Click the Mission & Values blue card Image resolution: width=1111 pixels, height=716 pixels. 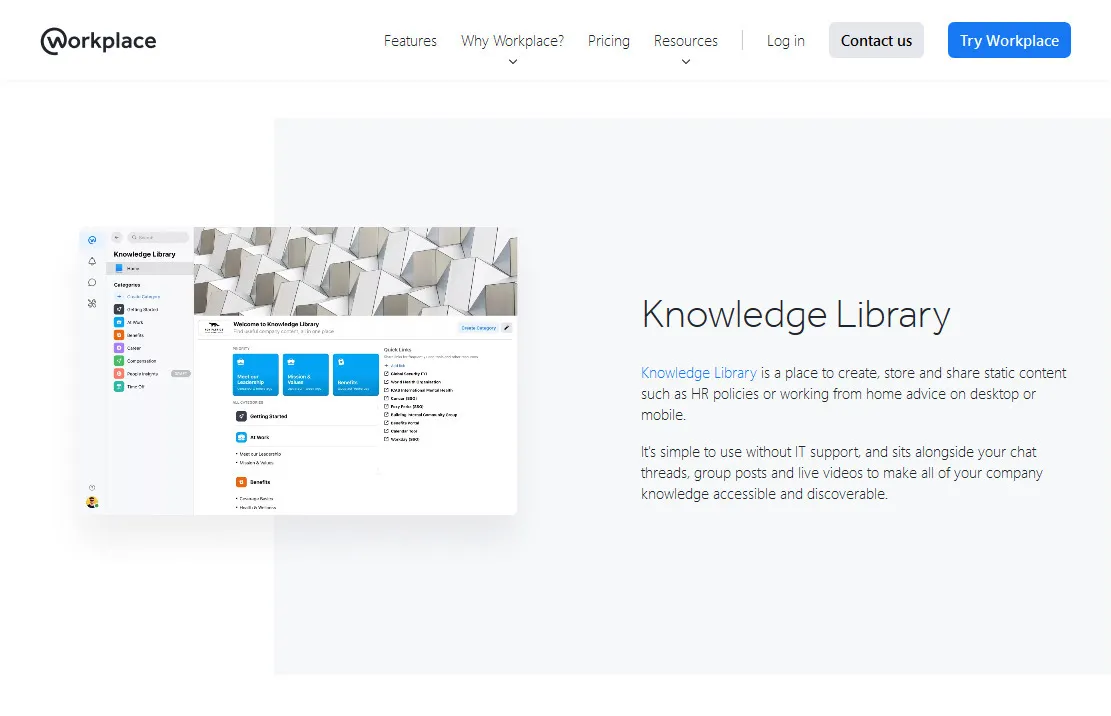coord(305,375)
